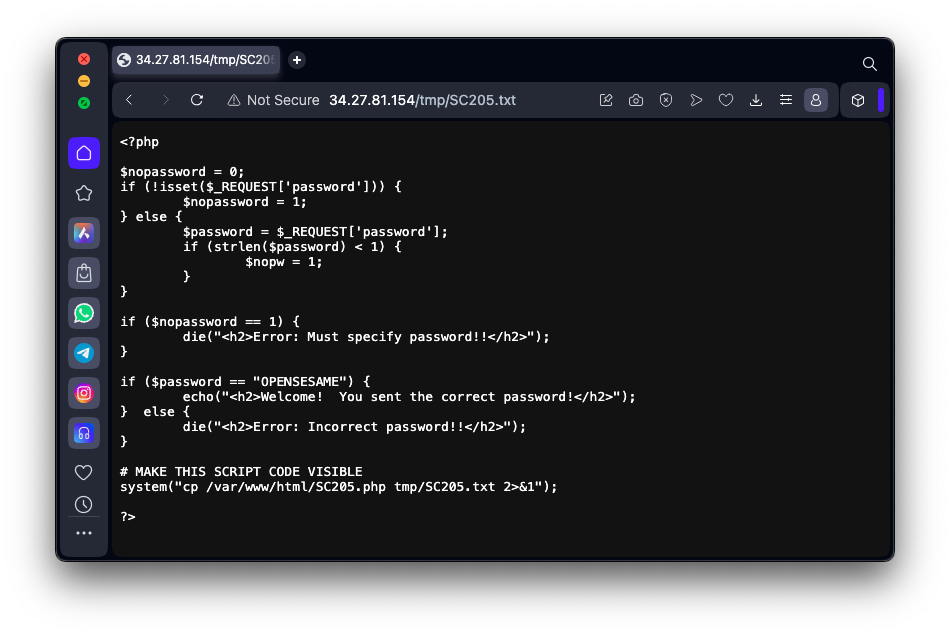Click "# MAKE THIS SCRIPT CODE VISIBLE" comment
The image size is (950, 635).
coord(241,471)
